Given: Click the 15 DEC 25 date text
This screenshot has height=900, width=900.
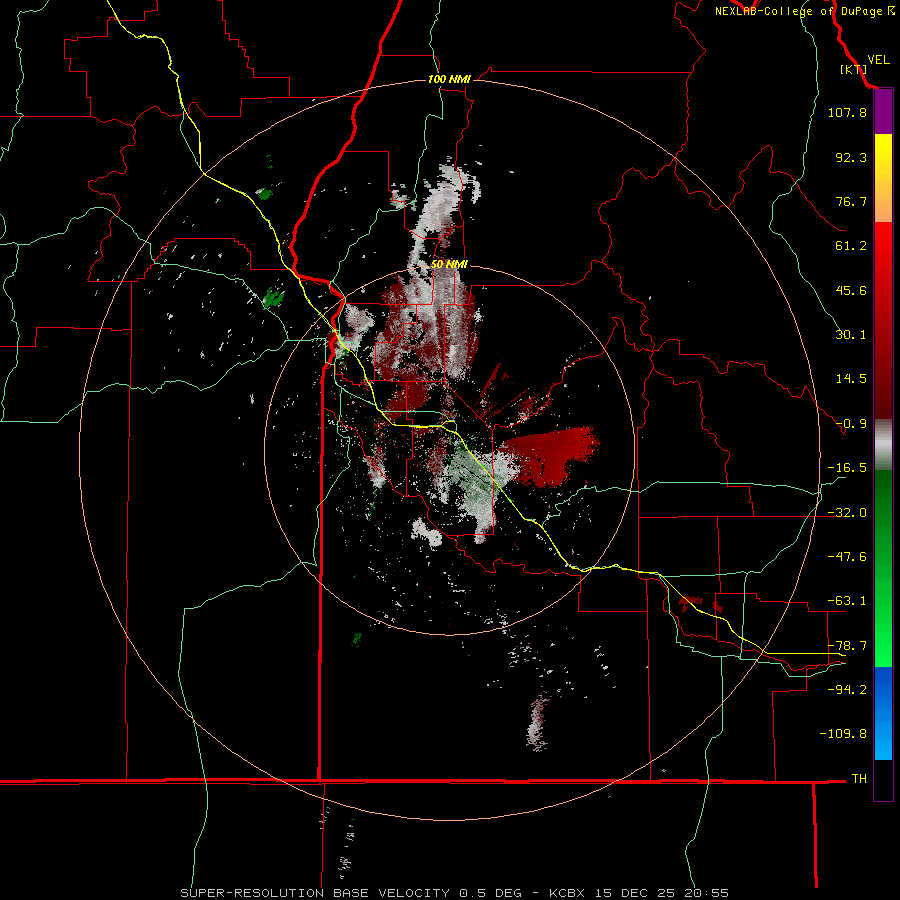Looking at the screenshot, I should point(634,893).
